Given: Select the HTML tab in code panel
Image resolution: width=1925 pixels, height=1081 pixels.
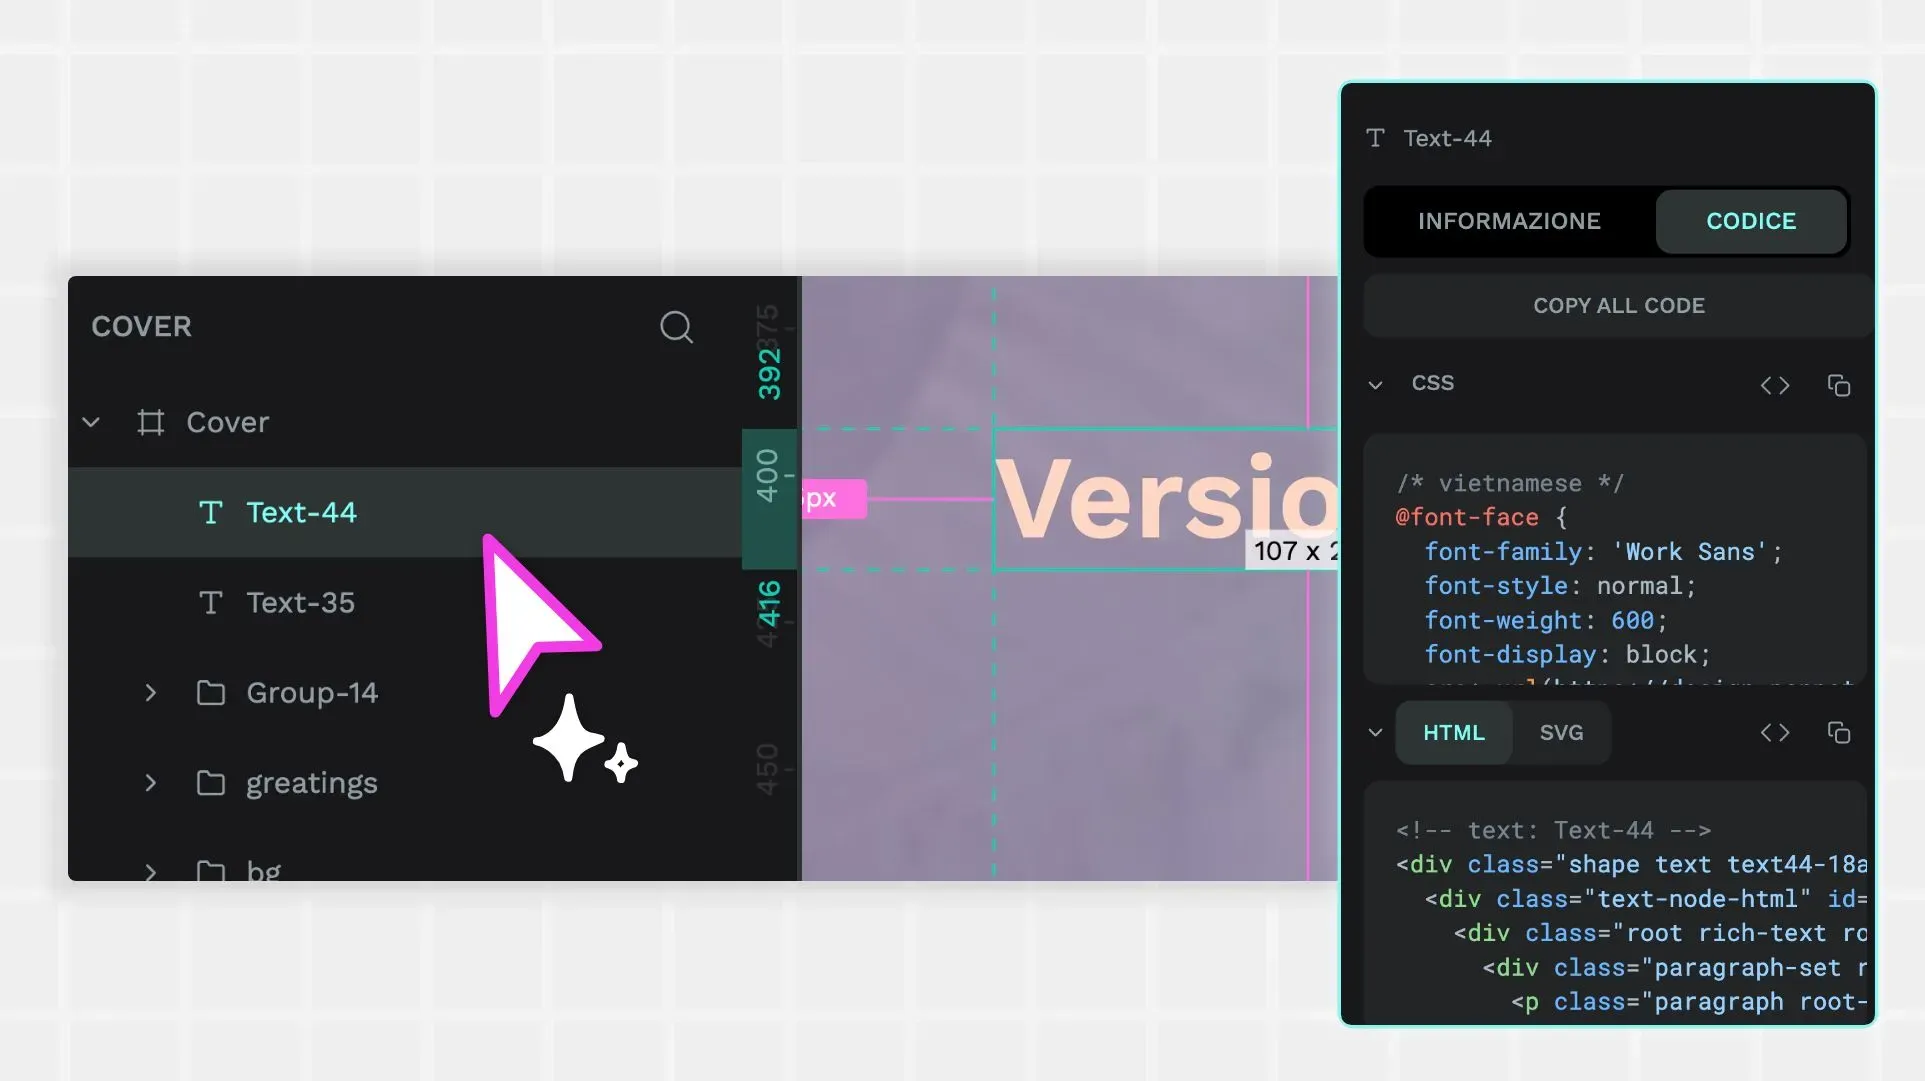Looking at the screenshot, I should [x=1452, y=733].
